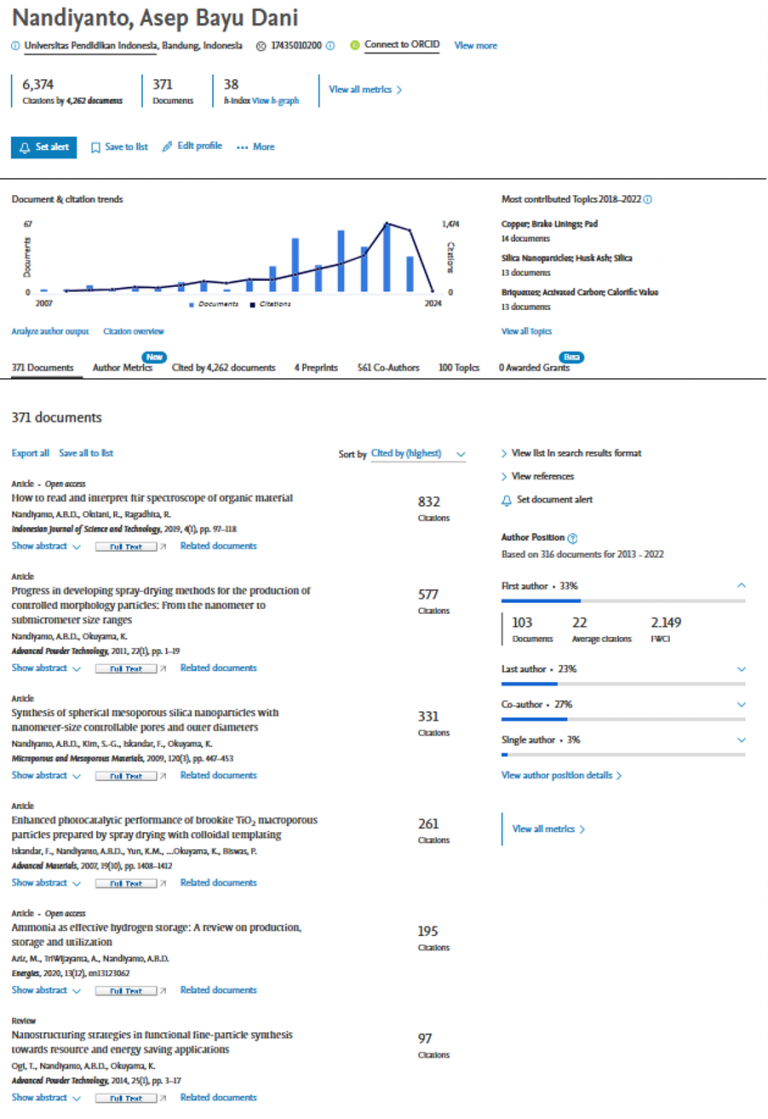
Task: Expand the Single author section
Action: 742,740
